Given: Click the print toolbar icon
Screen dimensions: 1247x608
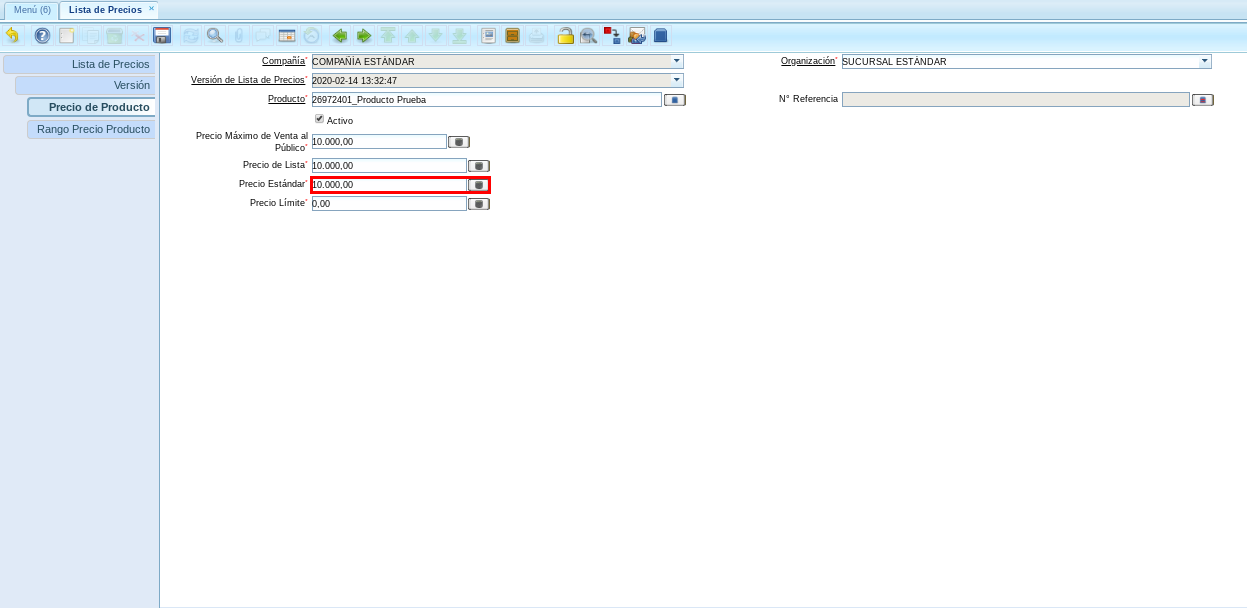Looking at the screenshot, I should pyautogui.click(x=537, y=36).
